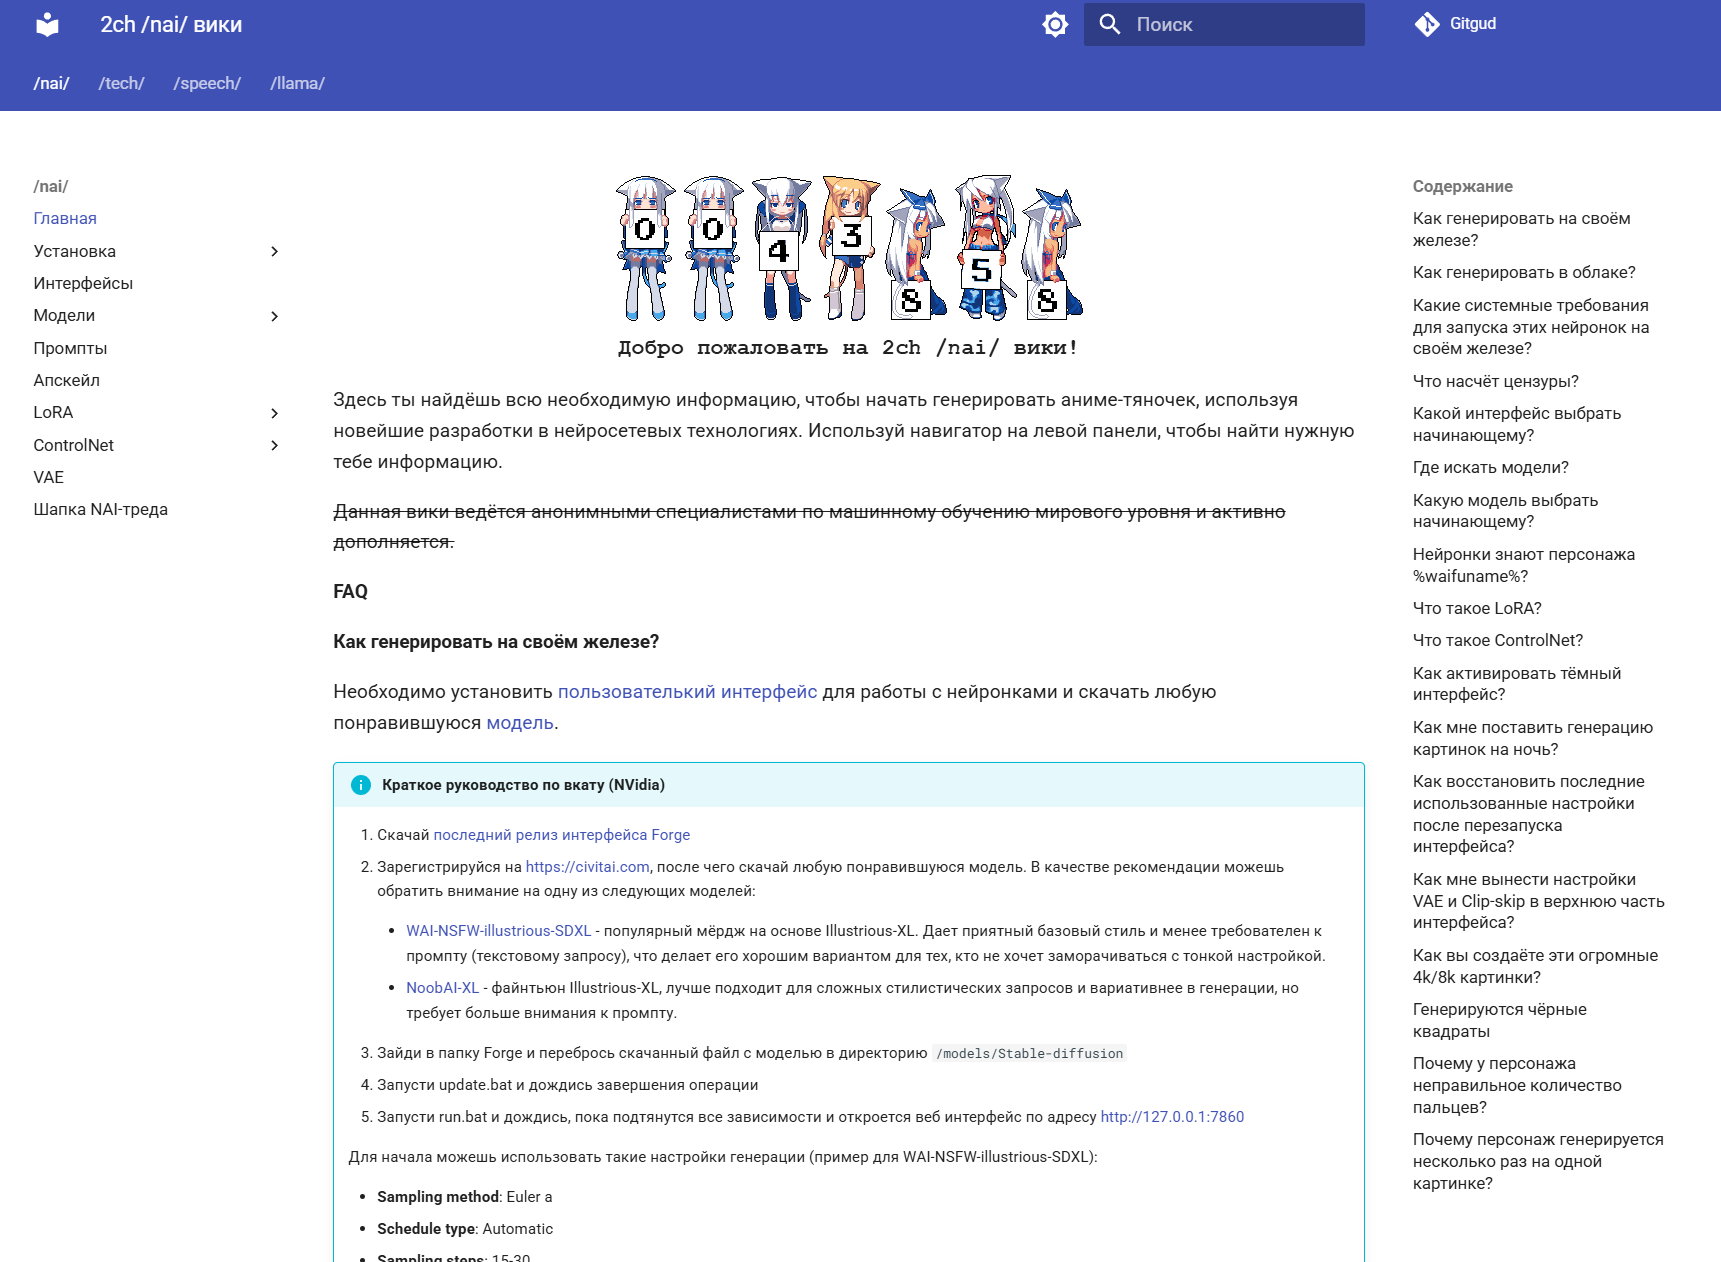The image size is (1721, 1262).
Task: Jump to Что такое LoRA?
Action: click(x=1477, y=608)
